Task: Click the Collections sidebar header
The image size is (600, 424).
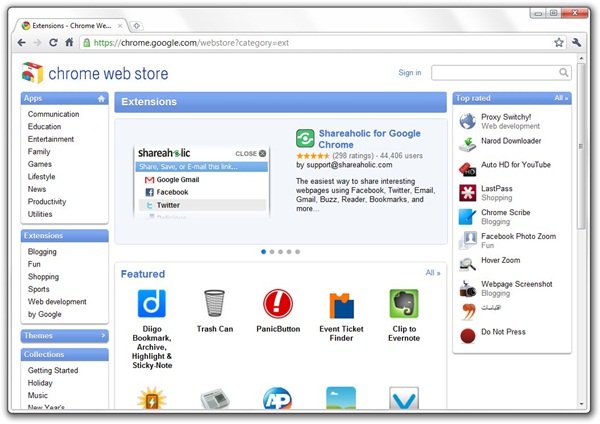Action: tap(65, 354)
